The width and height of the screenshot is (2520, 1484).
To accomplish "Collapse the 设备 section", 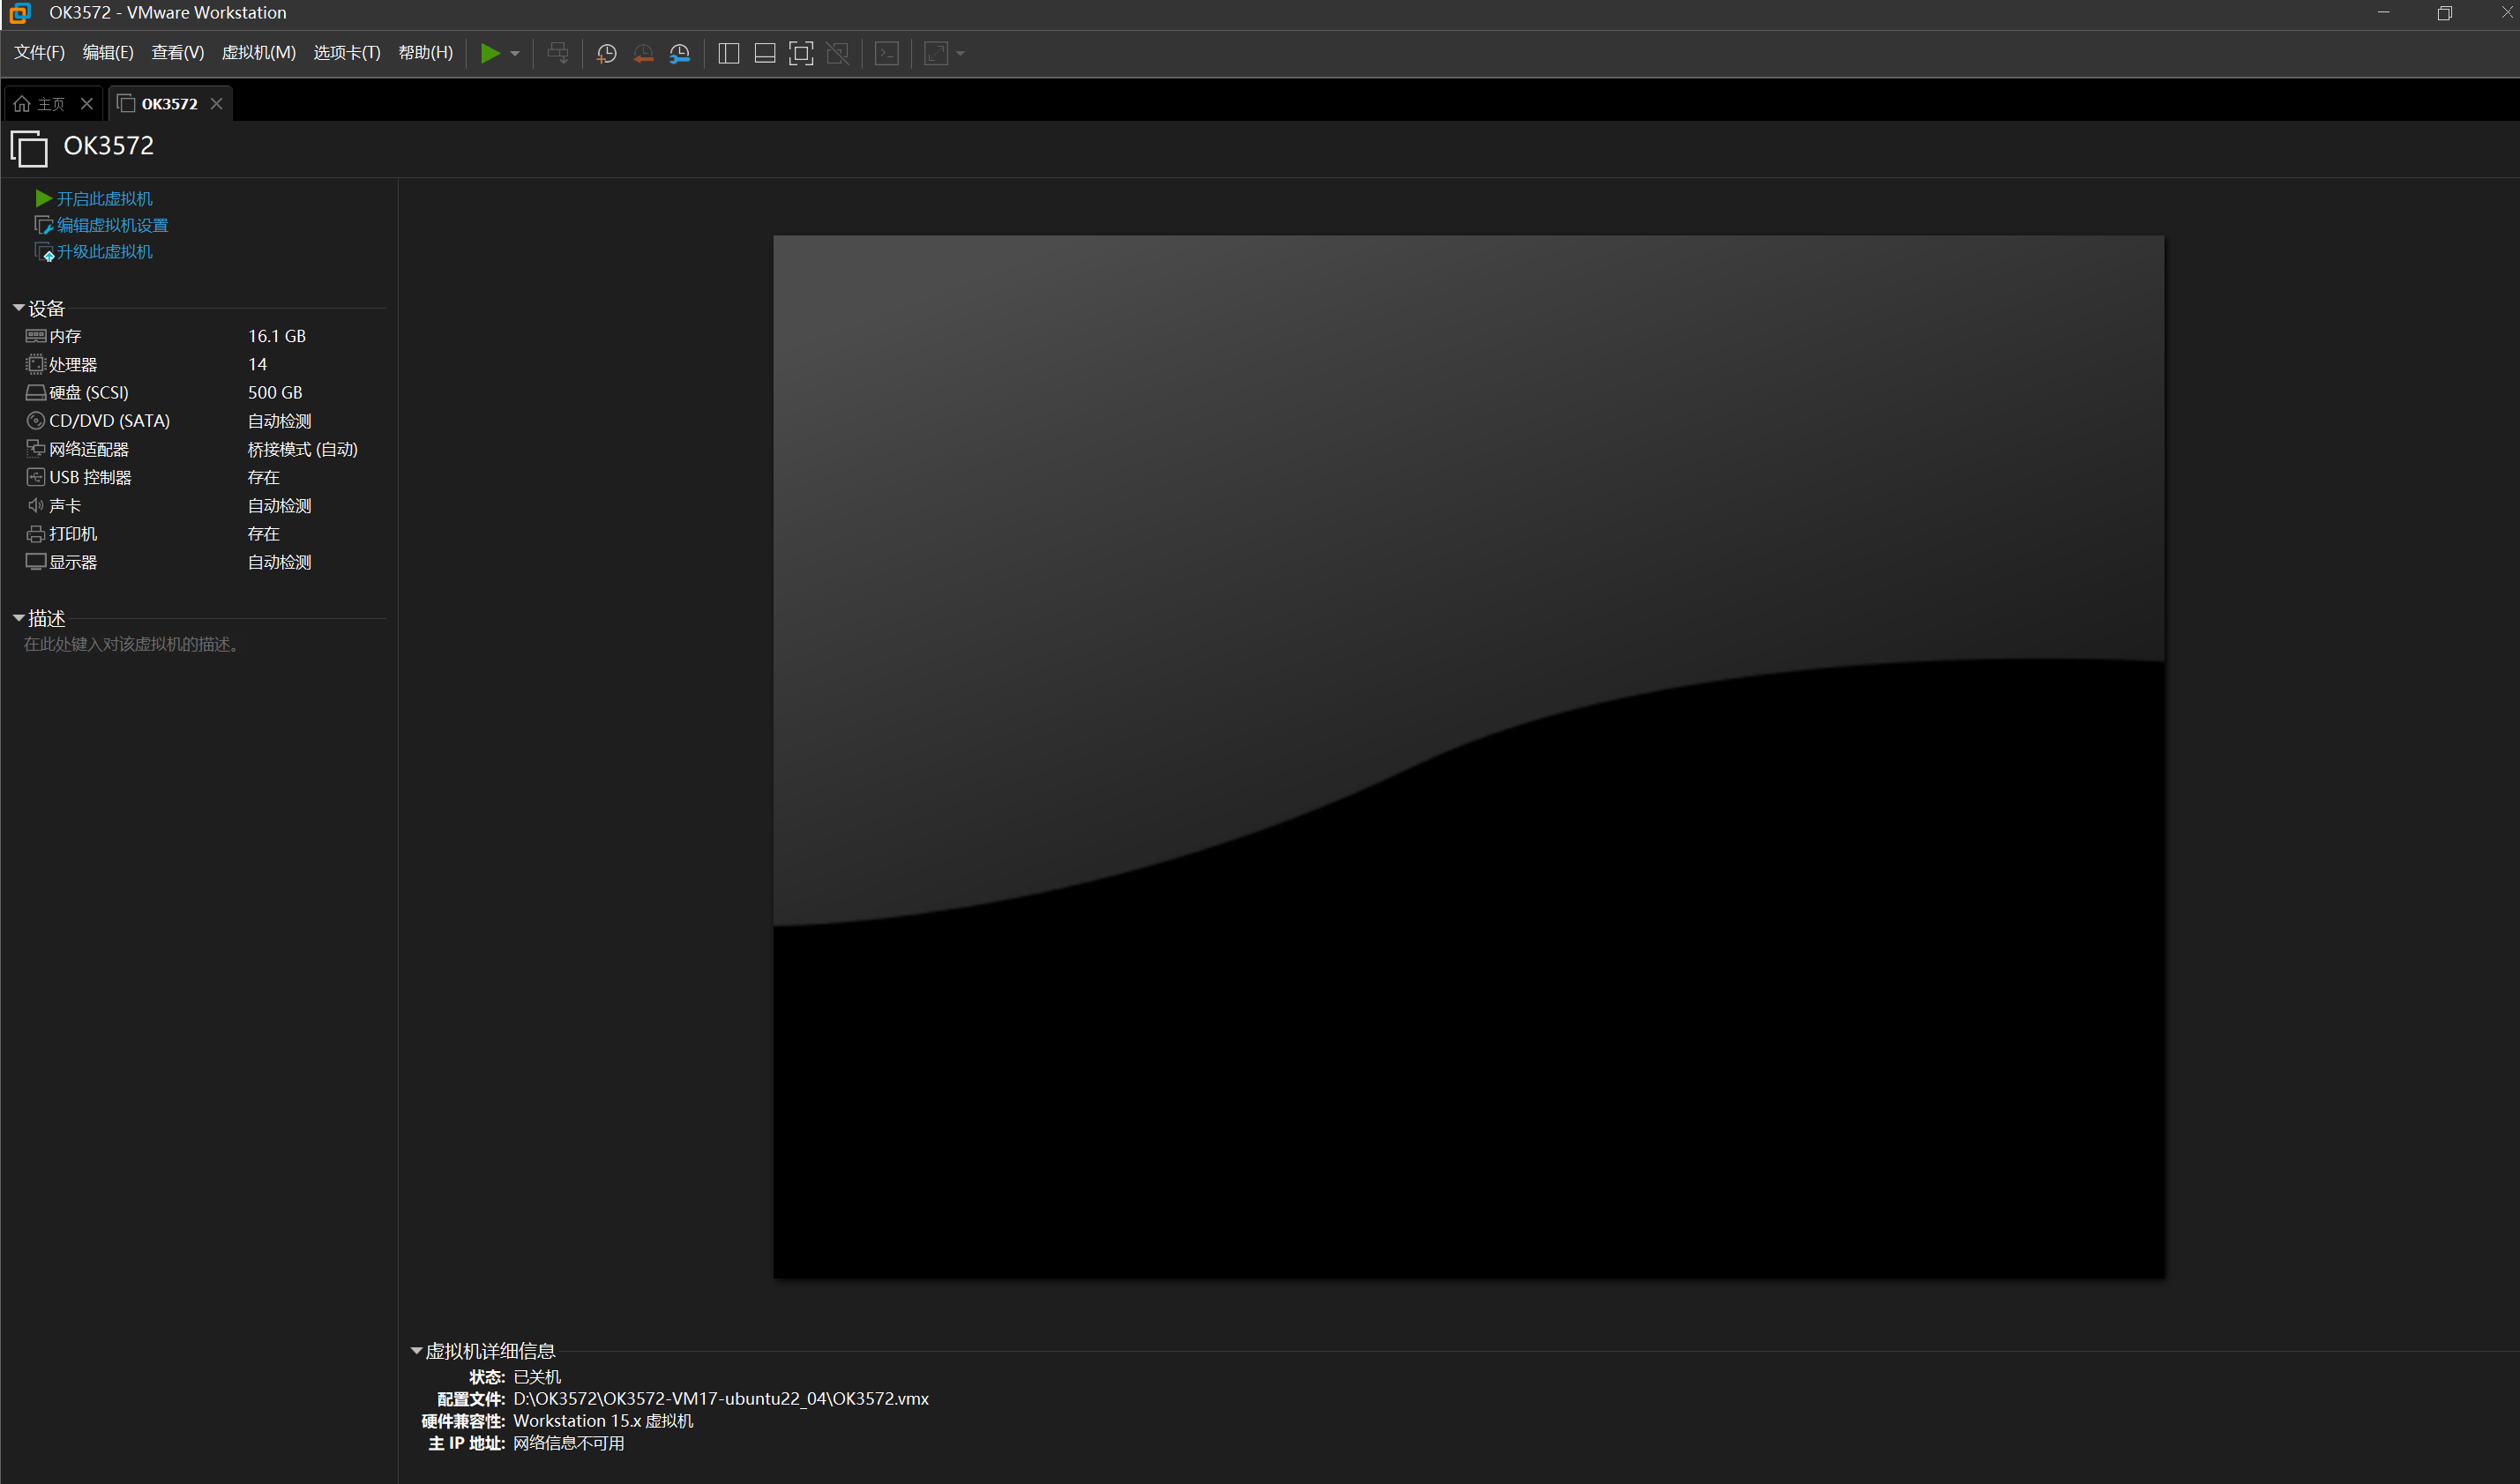I will 18,308.
